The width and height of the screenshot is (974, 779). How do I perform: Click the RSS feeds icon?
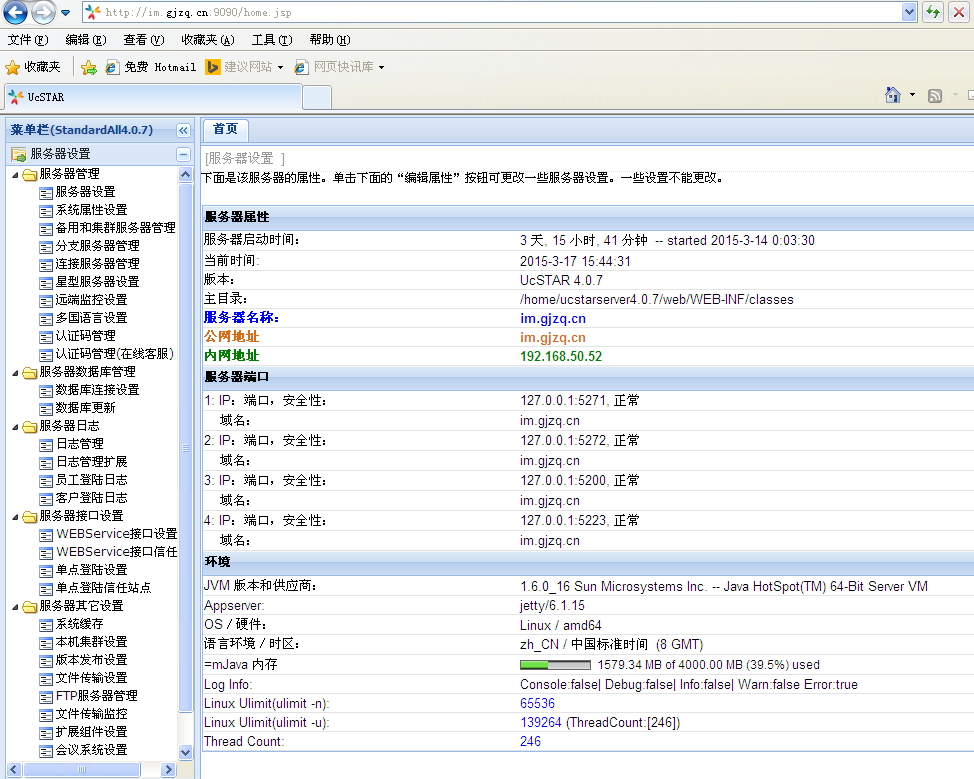(x=935, y=96)
